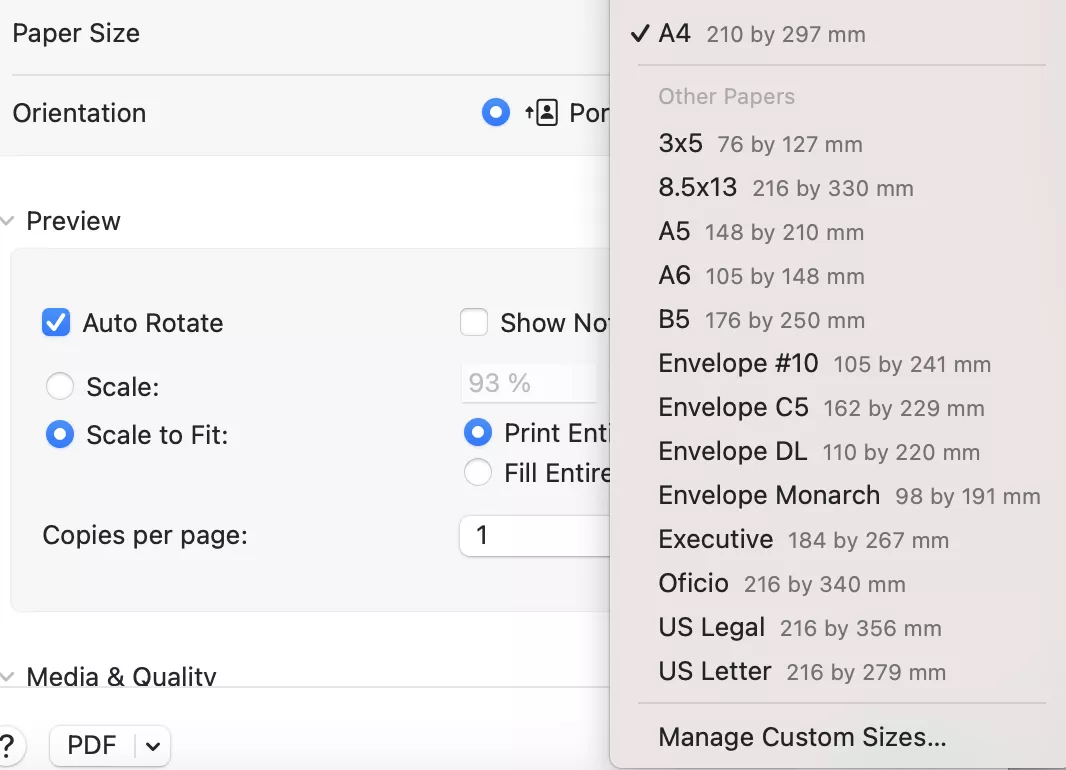Select the Portrait orientation radio button
Image resolution: width=1066 pixels, height=770 pixels.
click(496, 113)
